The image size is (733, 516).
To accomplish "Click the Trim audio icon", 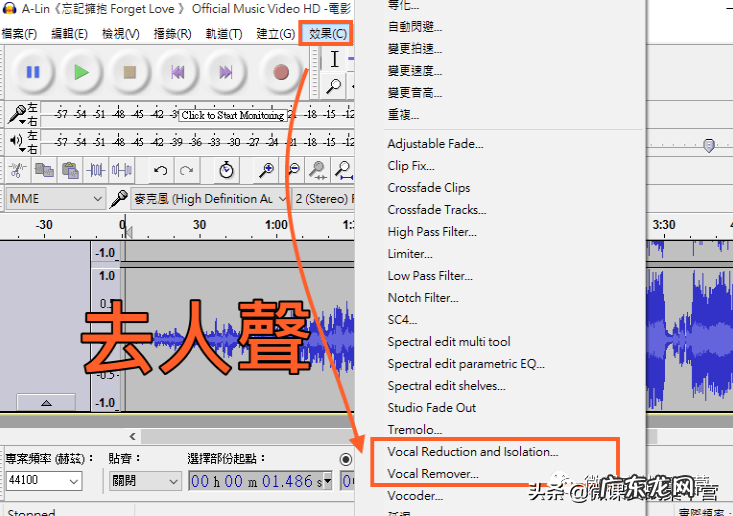I will [x=96, y=170].
